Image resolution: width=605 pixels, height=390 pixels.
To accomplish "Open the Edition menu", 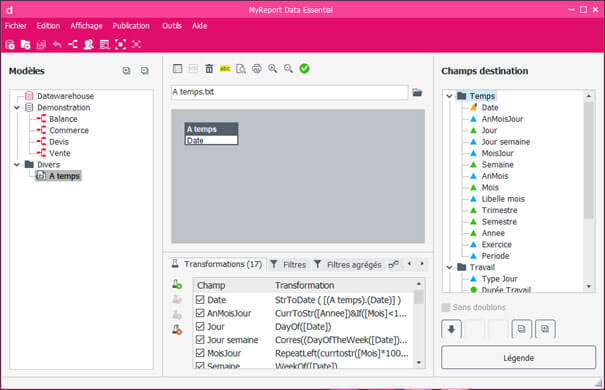I will point(48,26).
